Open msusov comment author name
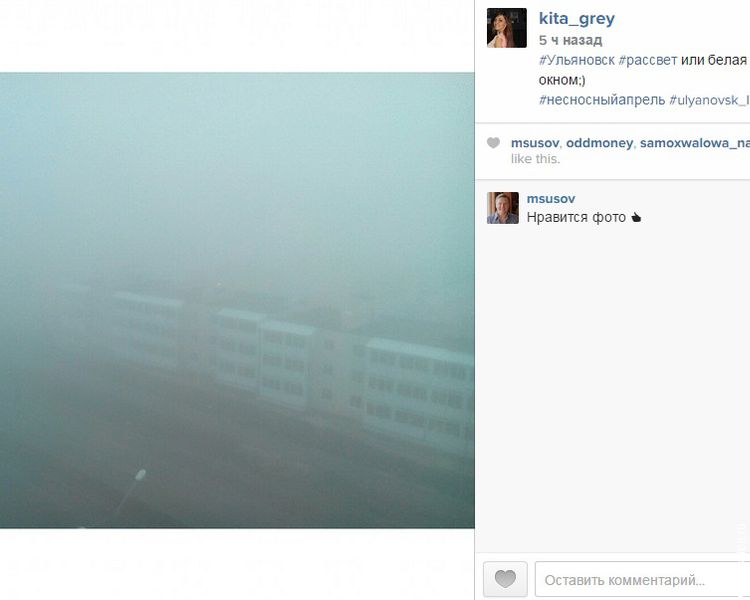 (x=551, y=199)
